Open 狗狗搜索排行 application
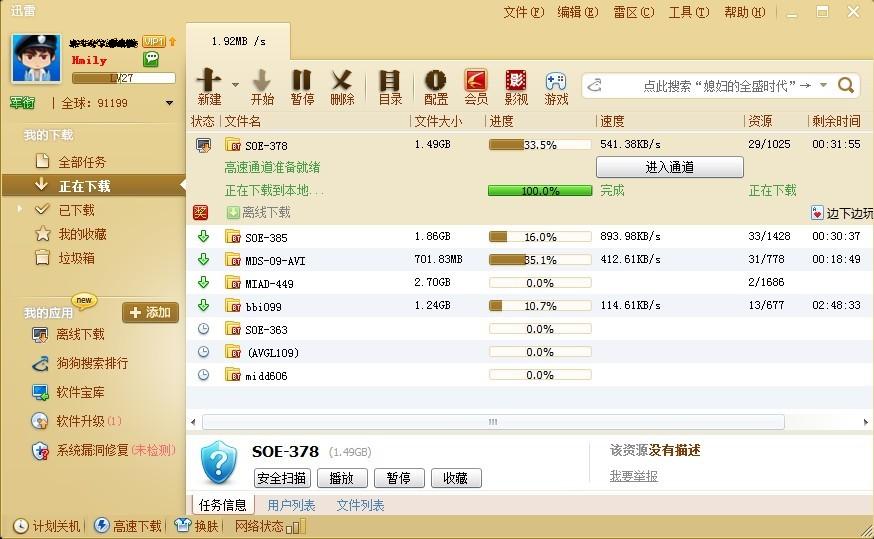The height and width of the screenshot is (539, 874). coord(92,363)
